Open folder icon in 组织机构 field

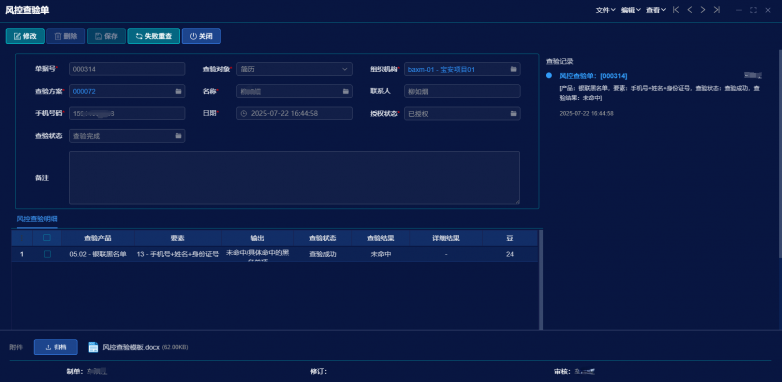(513, 69)
